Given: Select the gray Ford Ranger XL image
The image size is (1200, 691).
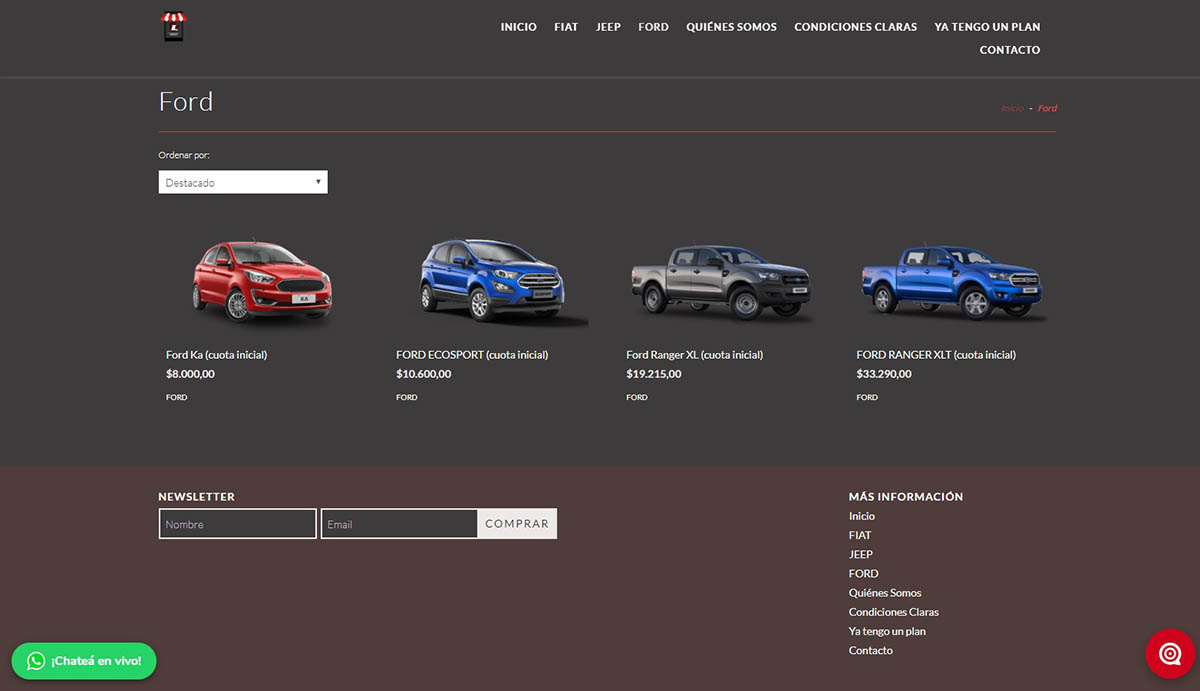Looking at the screenshot, I should (x=721, y=281).
